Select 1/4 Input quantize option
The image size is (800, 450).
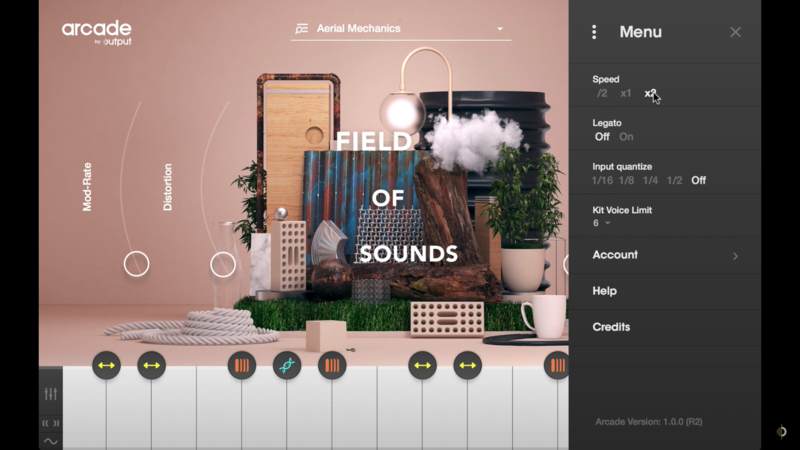point(650,181)
